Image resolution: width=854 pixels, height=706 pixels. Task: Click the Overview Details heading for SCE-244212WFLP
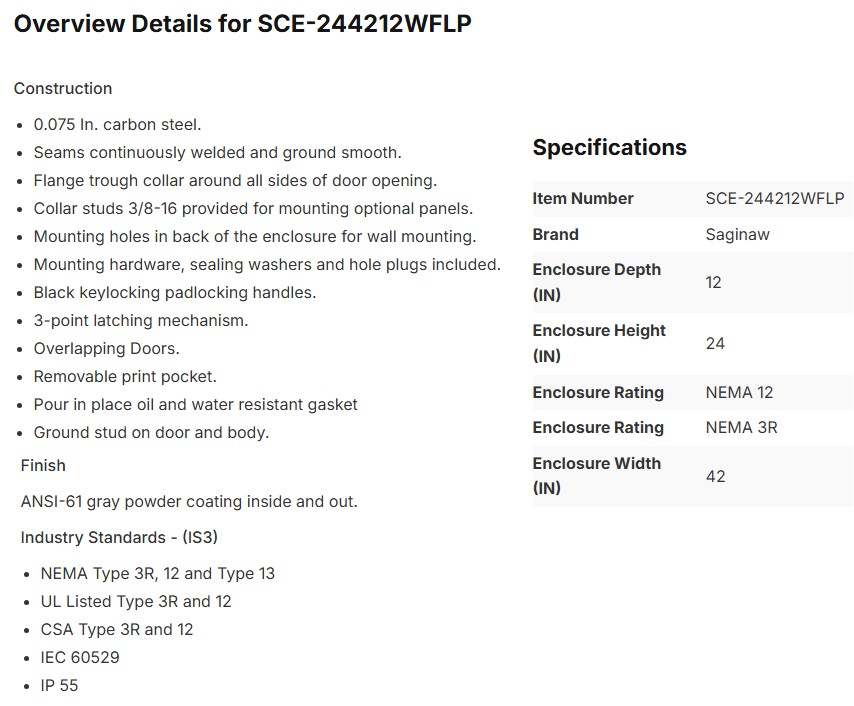point(242,24)
